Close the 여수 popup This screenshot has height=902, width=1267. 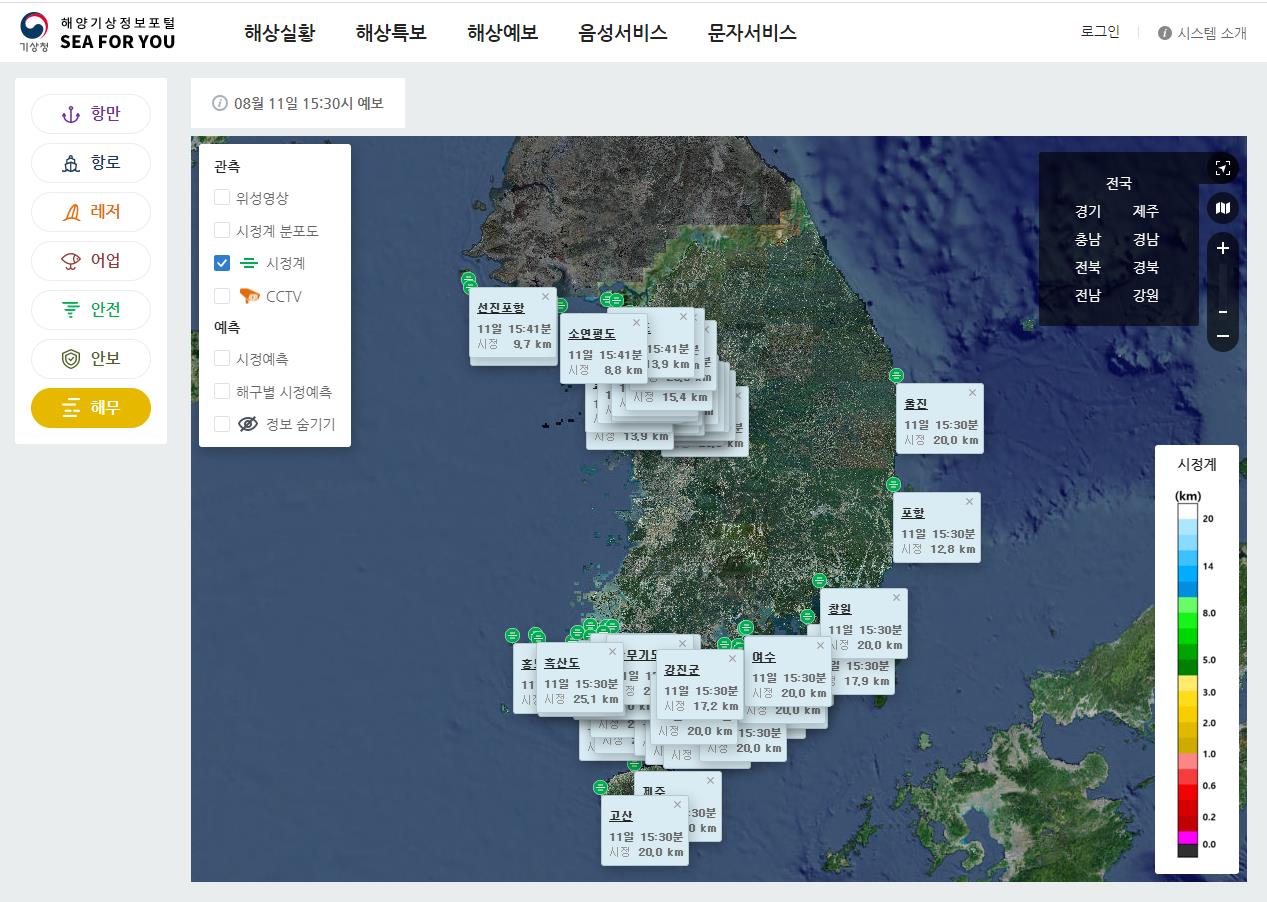coord(820,646)
